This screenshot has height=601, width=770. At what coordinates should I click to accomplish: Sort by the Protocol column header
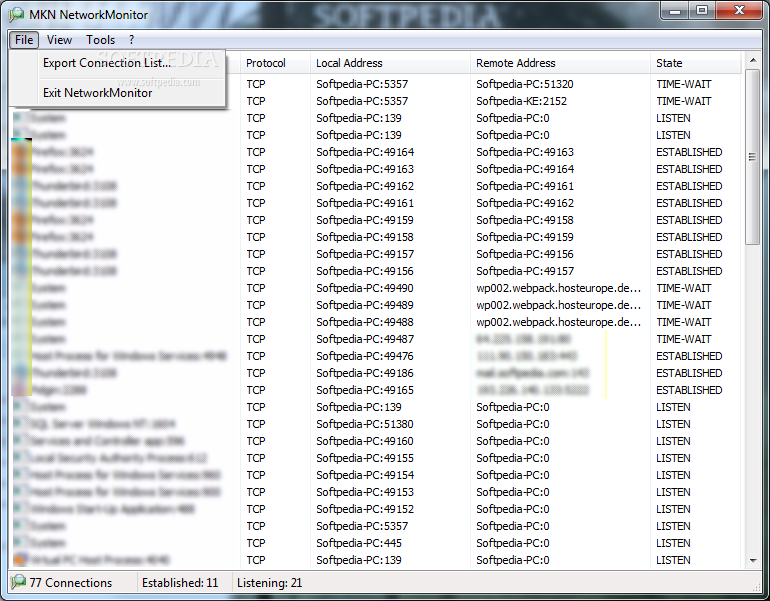[265, 63]
